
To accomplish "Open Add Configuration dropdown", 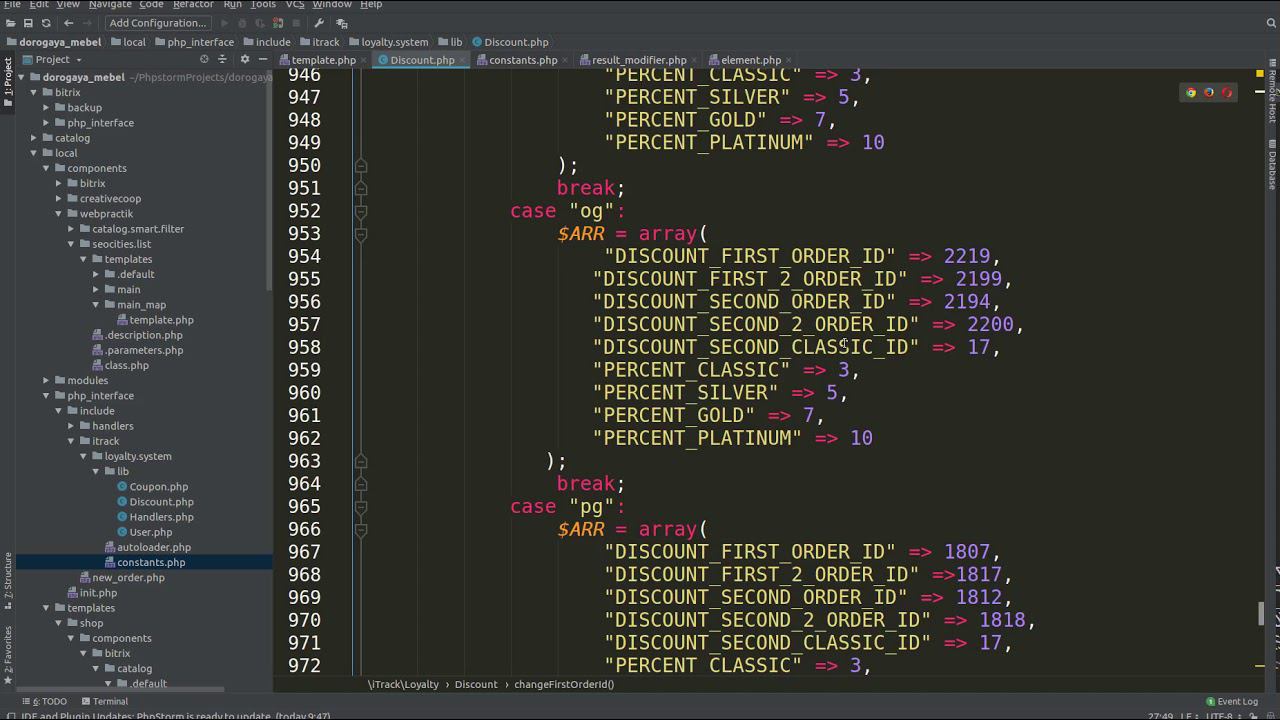I will [157, 23].
